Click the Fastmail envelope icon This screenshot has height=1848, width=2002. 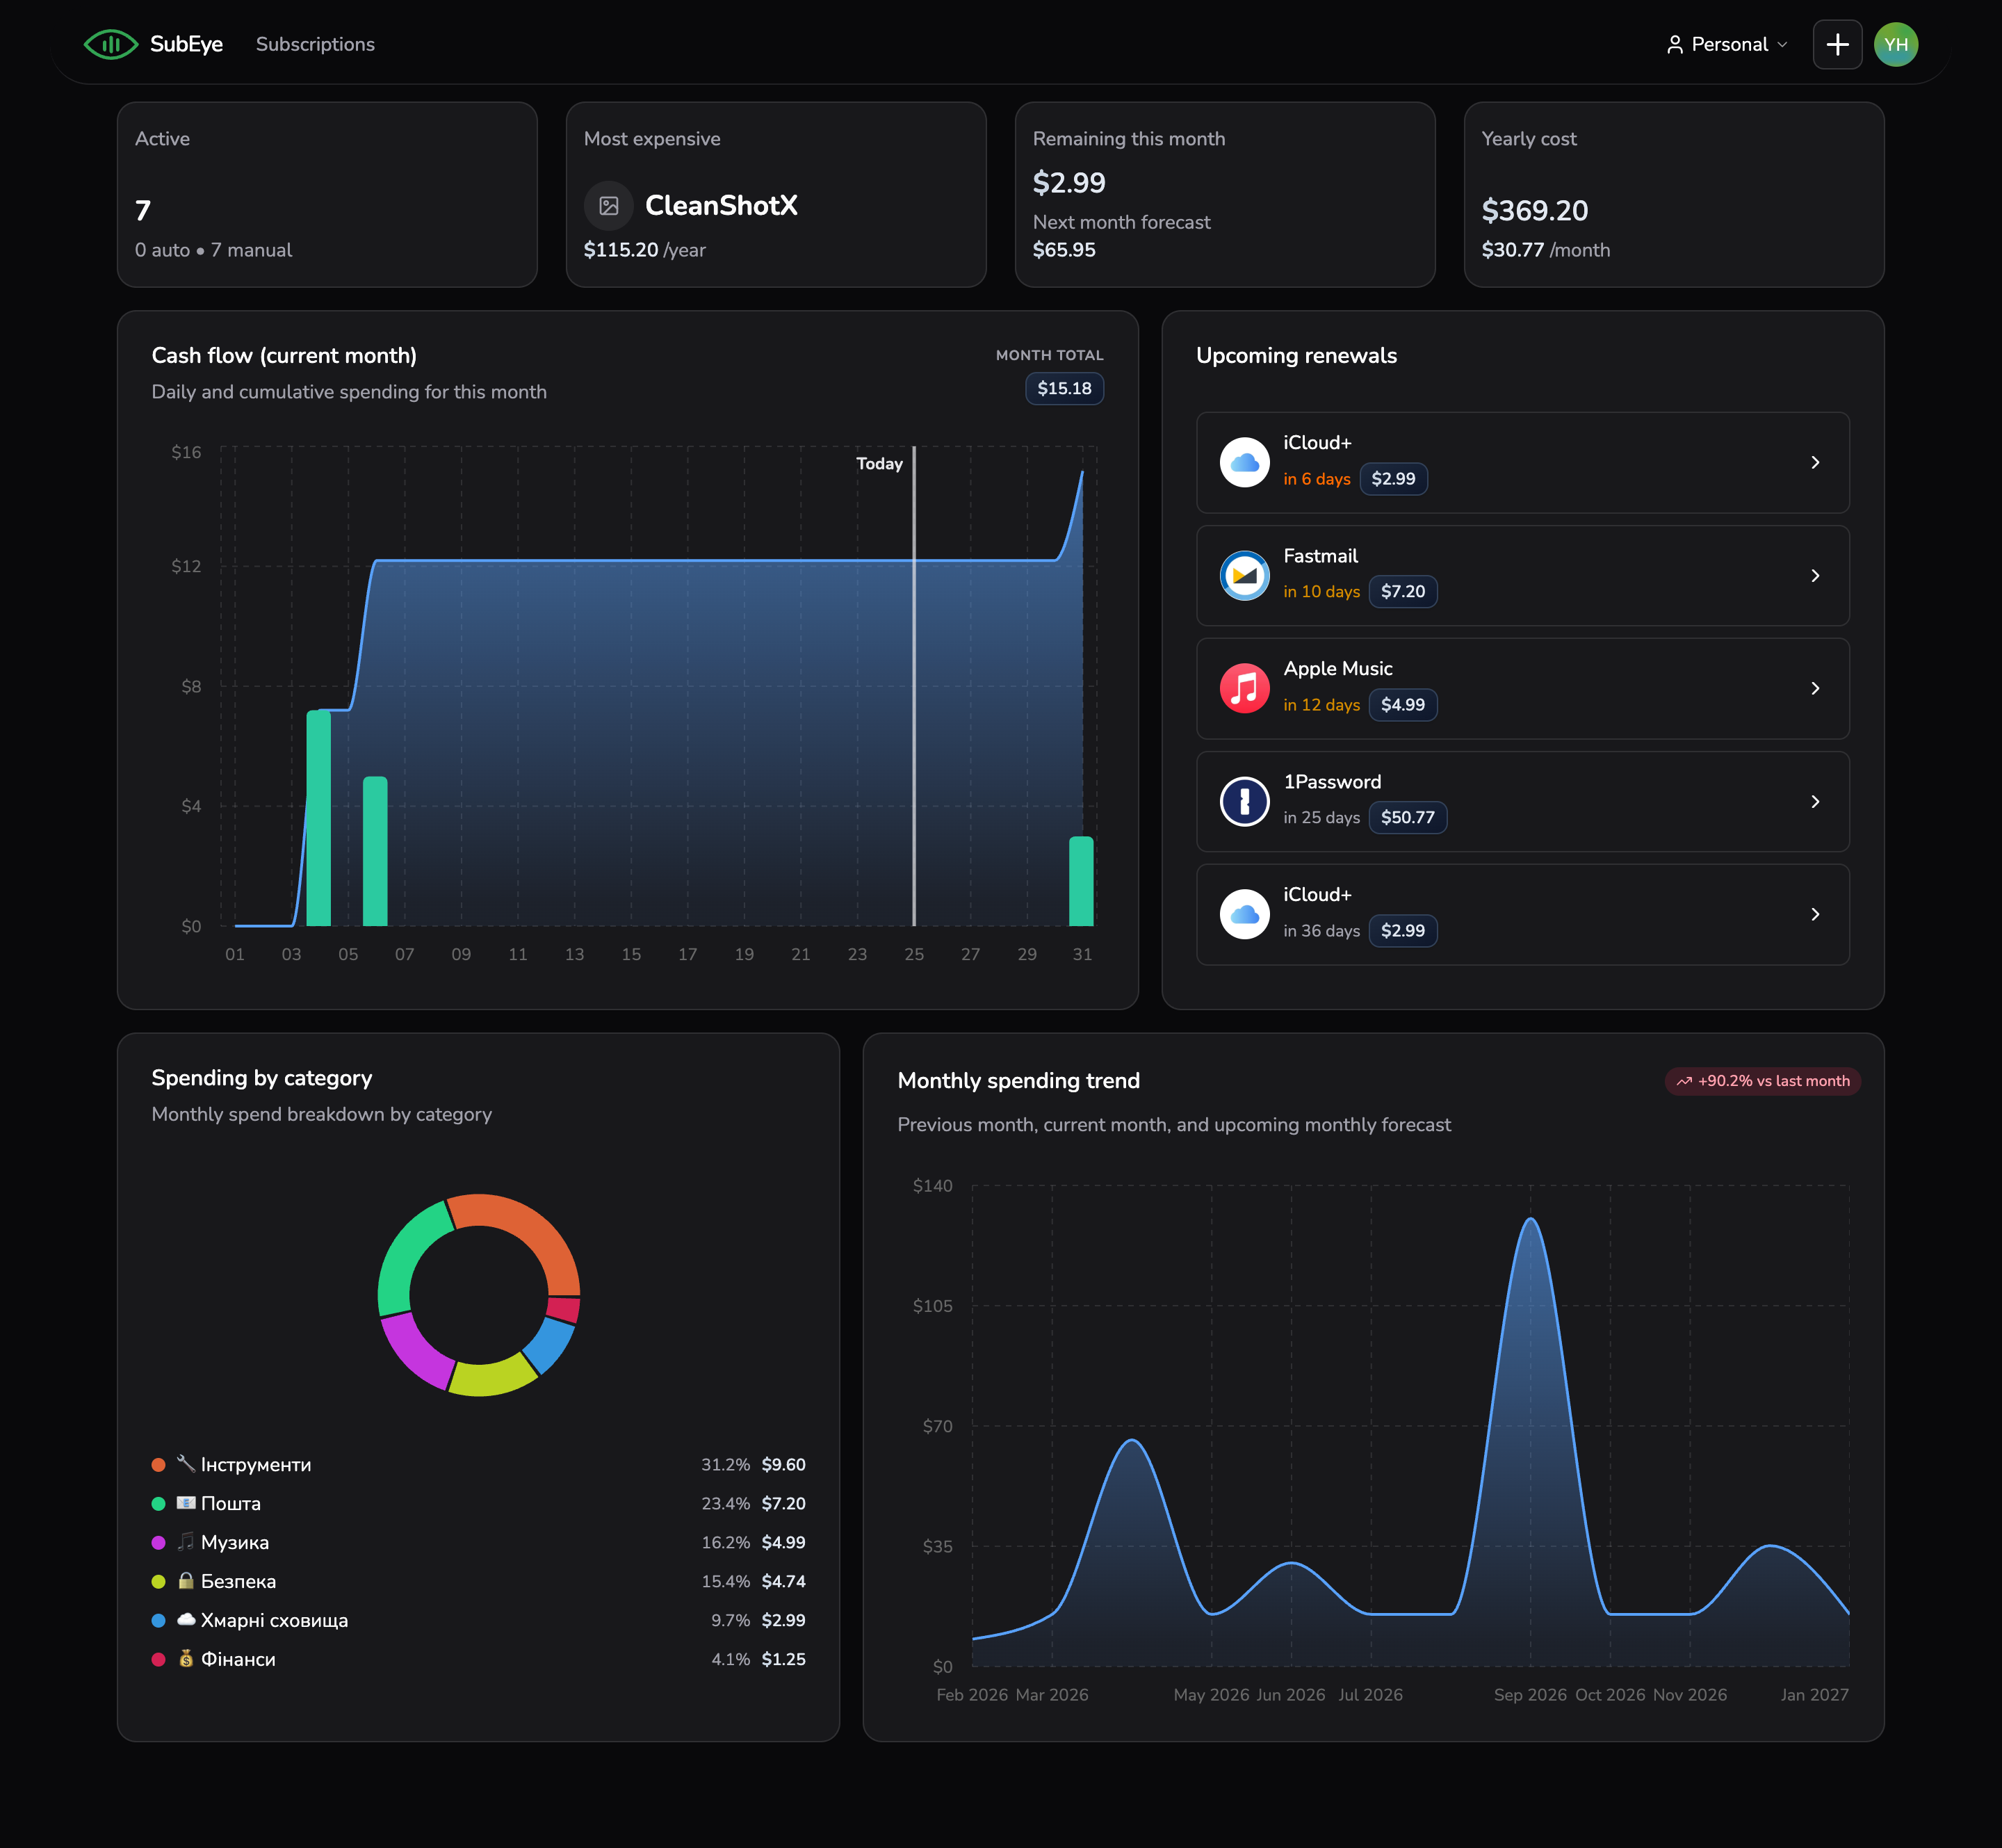point(1244,575)
